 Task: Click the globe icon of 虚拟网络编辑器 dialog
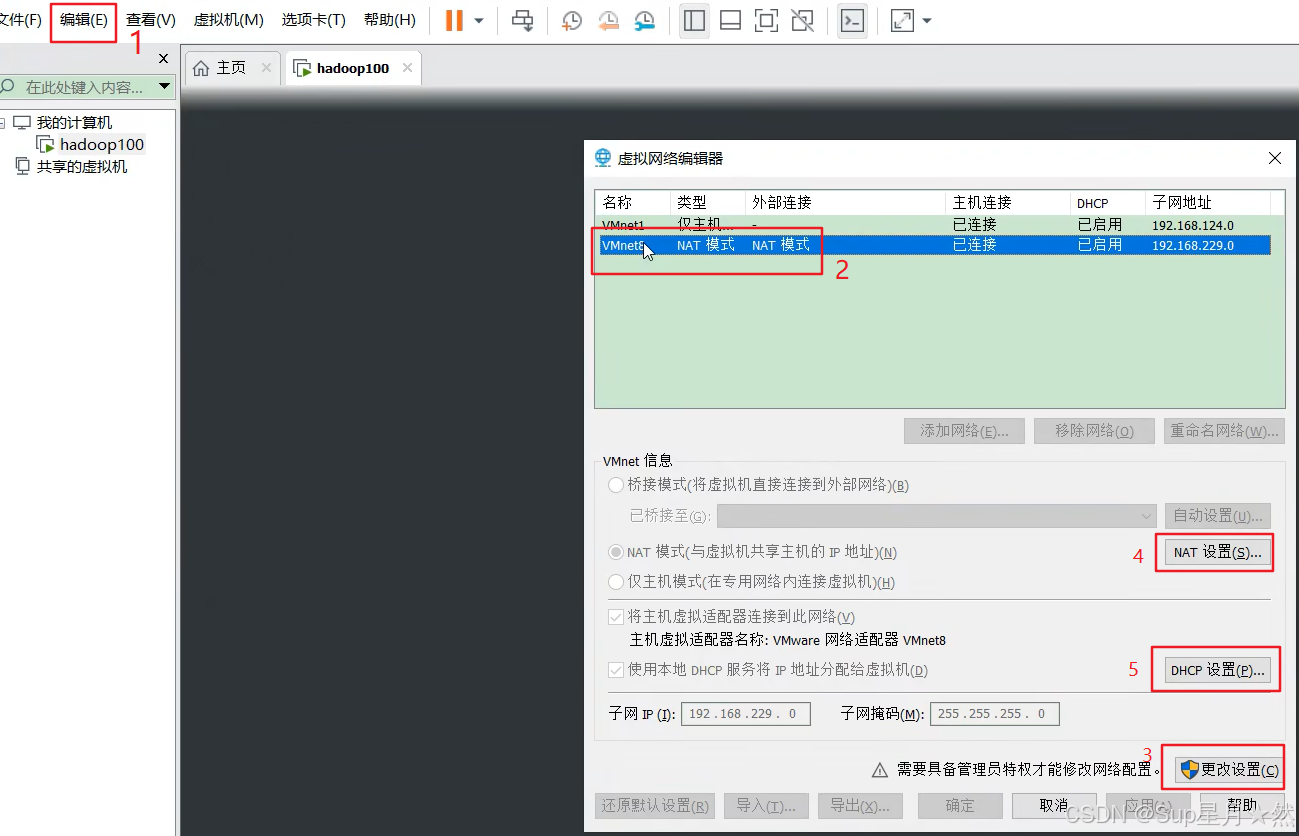(x=603, y=158)
